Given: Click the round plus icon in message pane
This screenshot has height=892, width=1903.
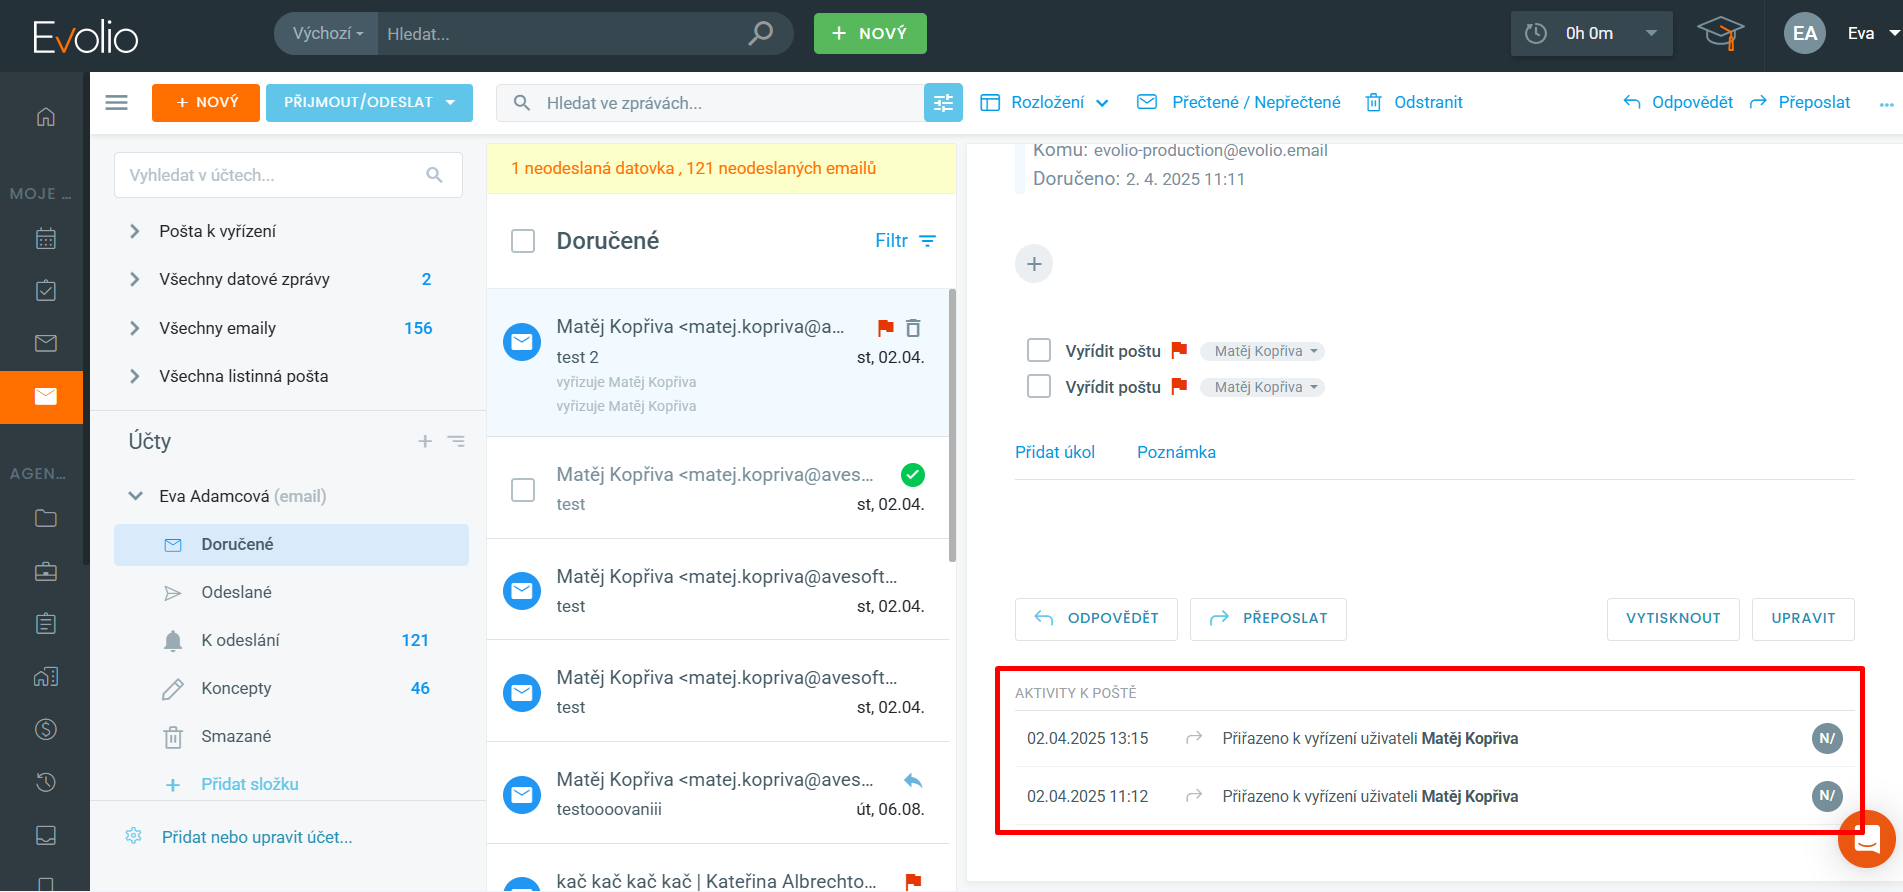Looking at the screenshot, I should click(x=1034, y=264).
